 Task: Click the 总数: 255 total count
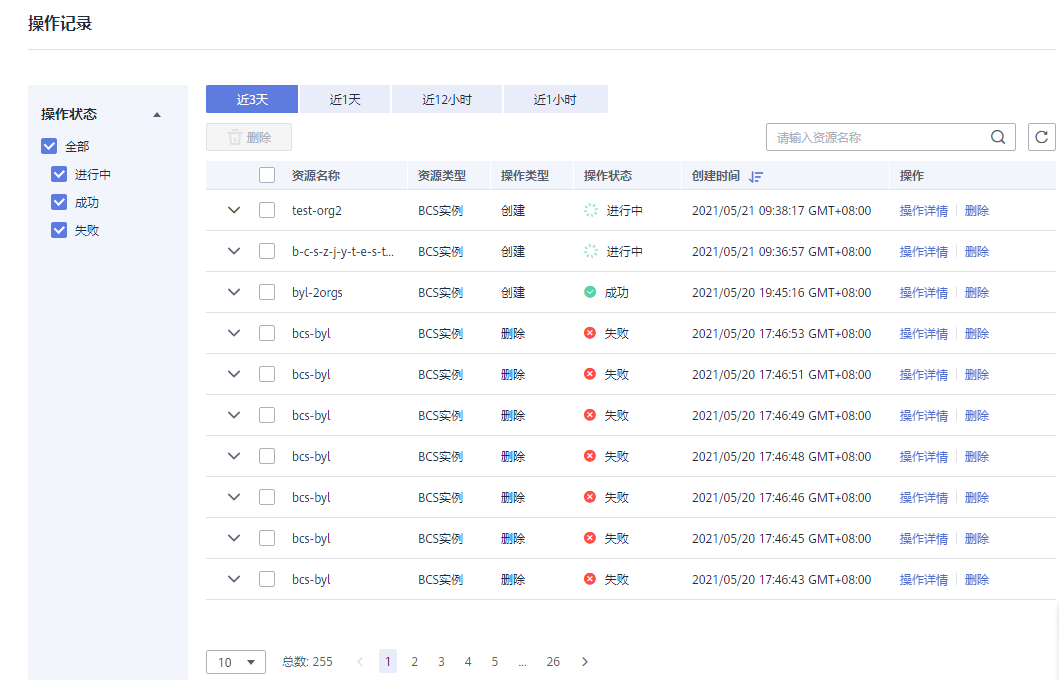tap(307, 662)
